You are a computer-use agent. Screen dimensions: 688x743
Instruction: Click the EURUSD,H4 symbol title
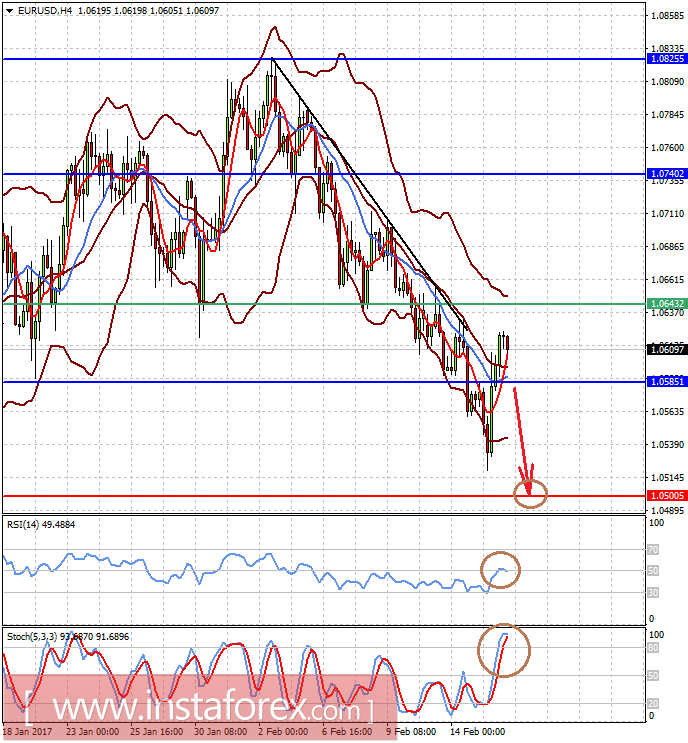click(45, 10)
